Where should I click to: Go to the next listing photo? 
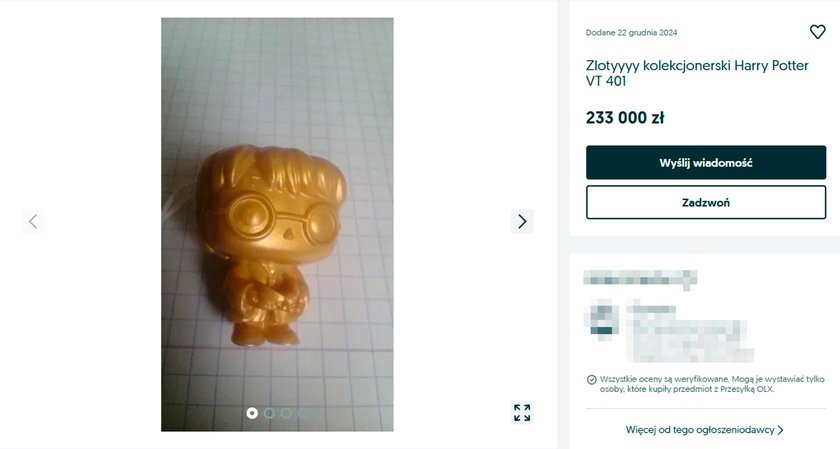coord(522,221)
